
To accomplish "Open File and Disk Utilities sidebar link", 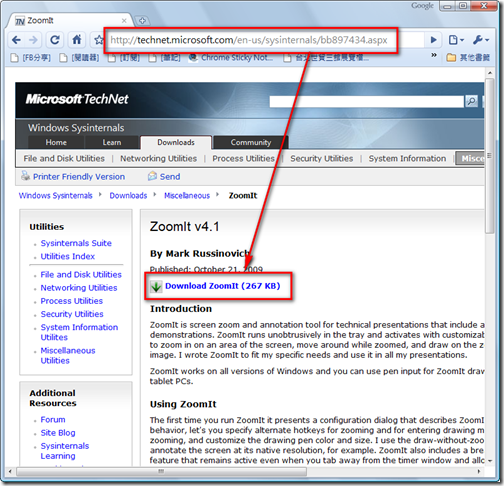I will click(x=81, y=275).
